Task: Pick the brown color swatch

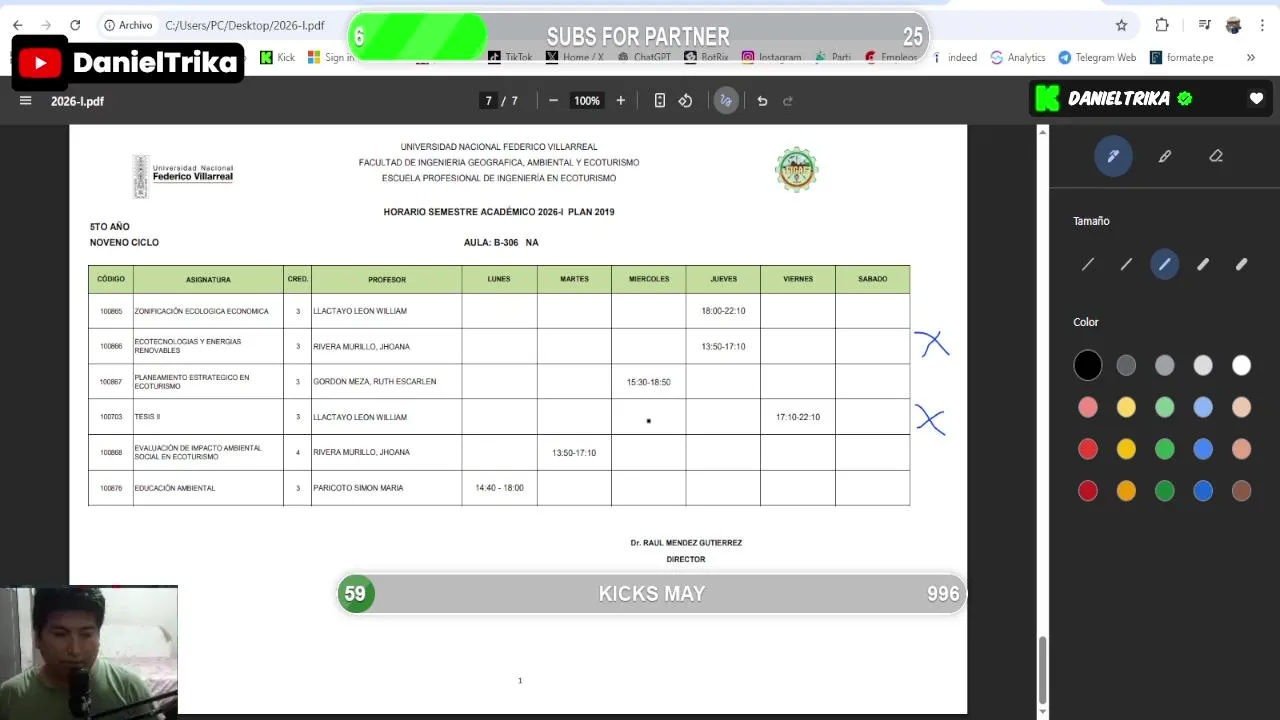Action: [x=1241, y=491]
